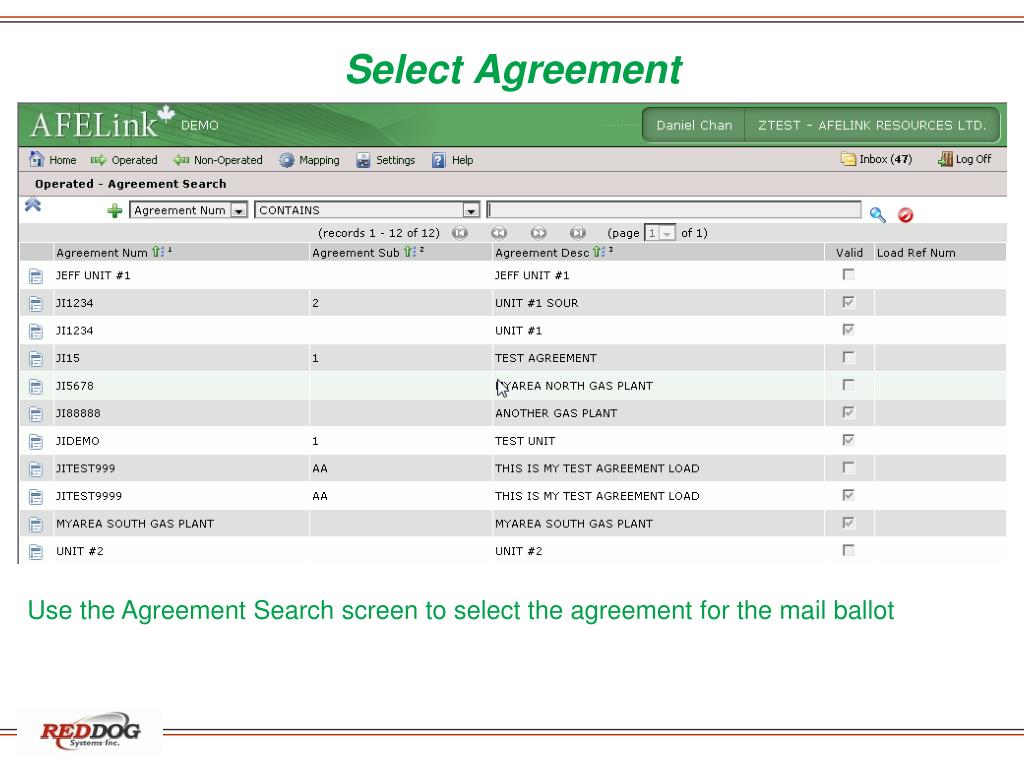Toggle Valid checkbox for UNIT #2 row
This screenshot has width=1024, height=768.
848,550
